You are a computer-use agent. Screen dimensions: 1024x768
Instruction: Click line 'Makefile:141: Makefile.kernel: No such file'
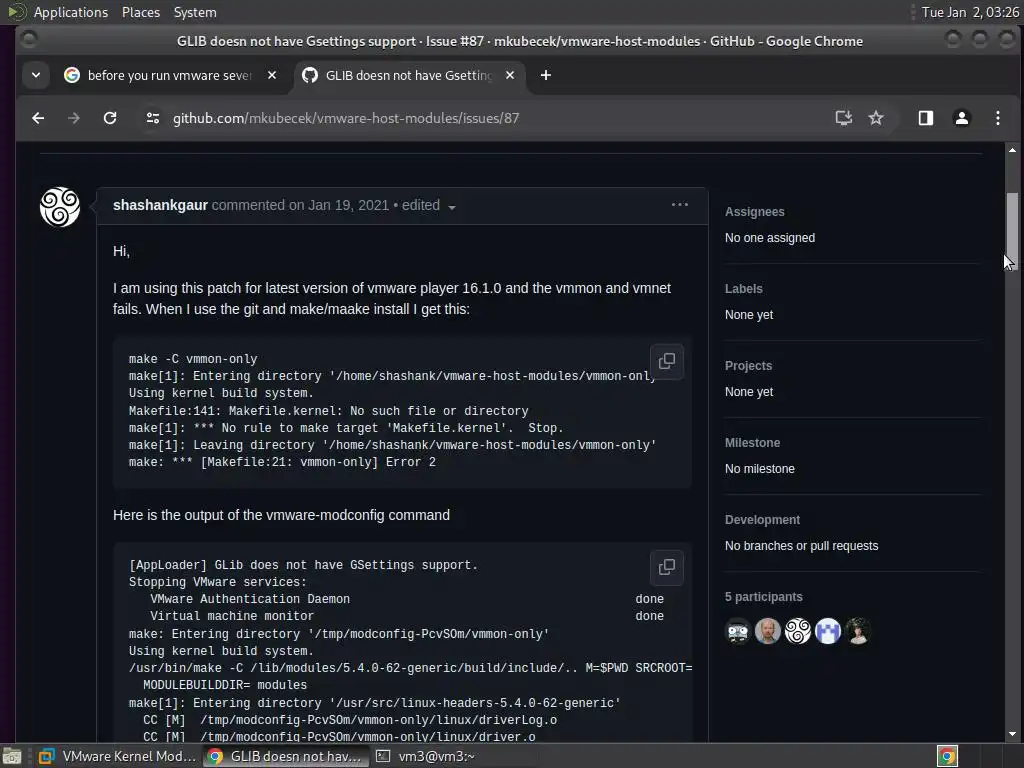point(328,411)
